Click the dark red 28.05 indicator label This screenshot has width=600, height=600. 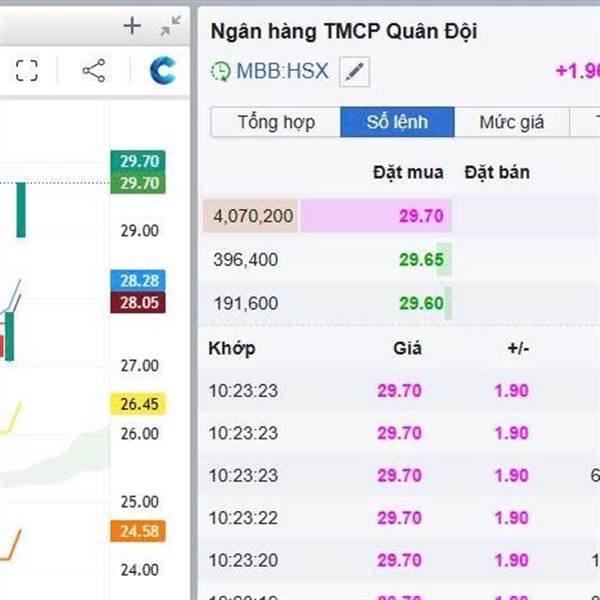tap(138, 303)
